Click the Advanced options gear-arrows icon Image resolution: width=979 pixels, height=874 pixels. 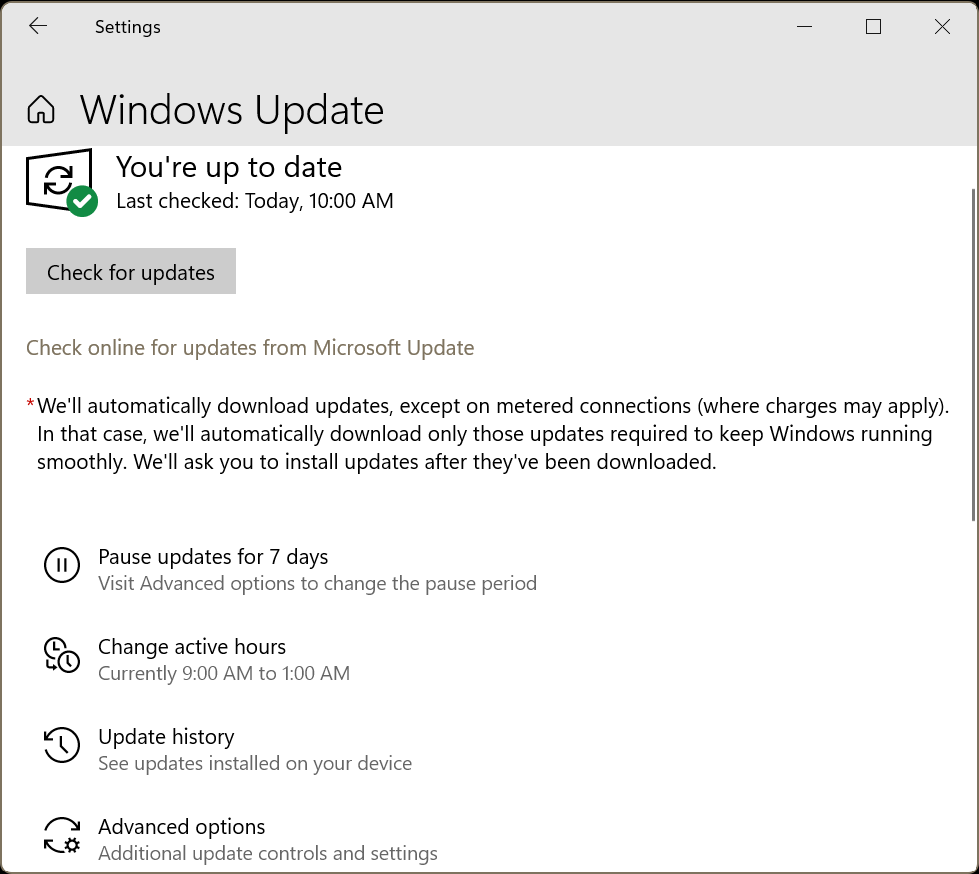point(62,835)
